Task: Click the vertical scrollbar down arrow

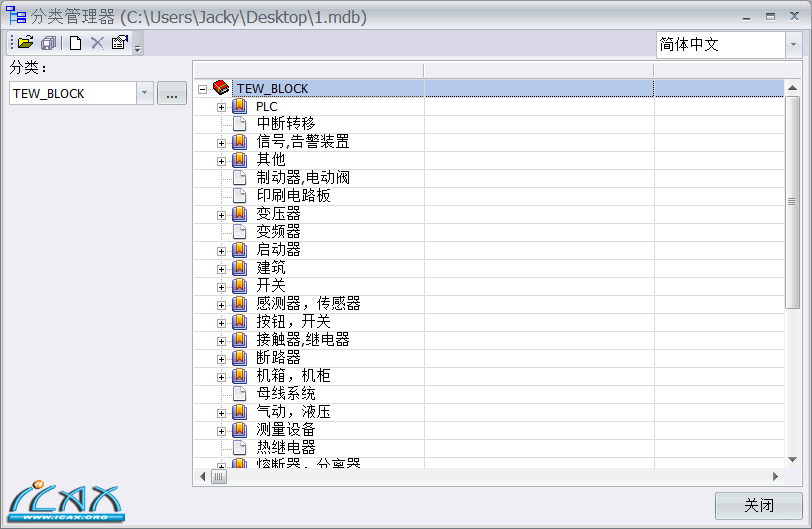Action: click(792, 459)
